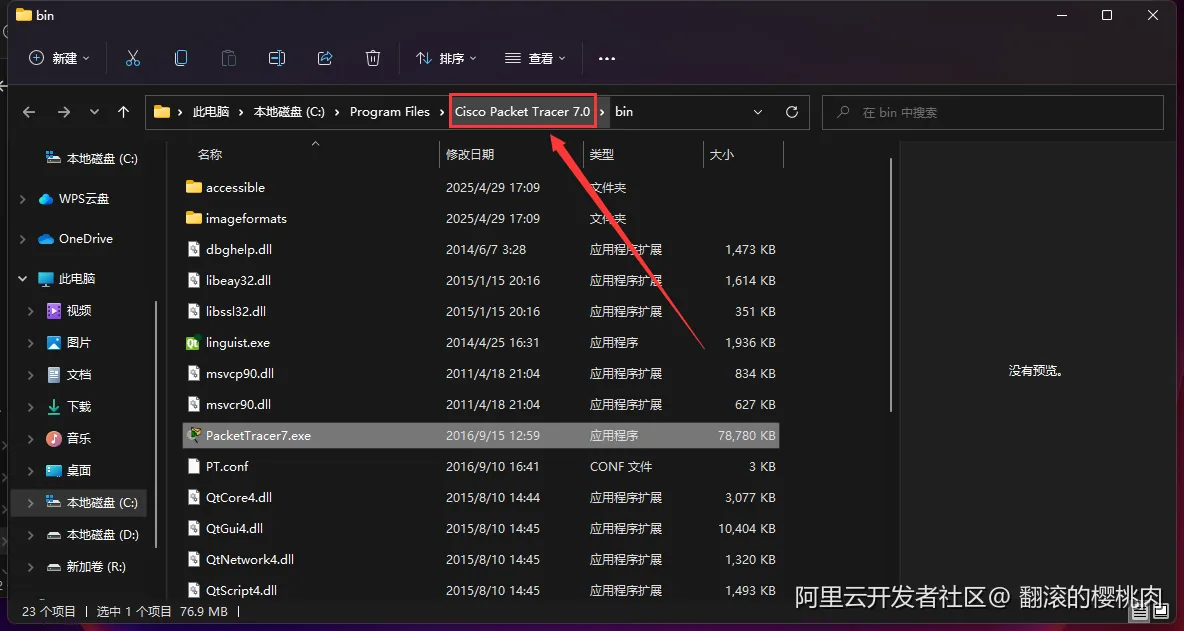Open 音乐 in navigation pane

coord(79,438)
